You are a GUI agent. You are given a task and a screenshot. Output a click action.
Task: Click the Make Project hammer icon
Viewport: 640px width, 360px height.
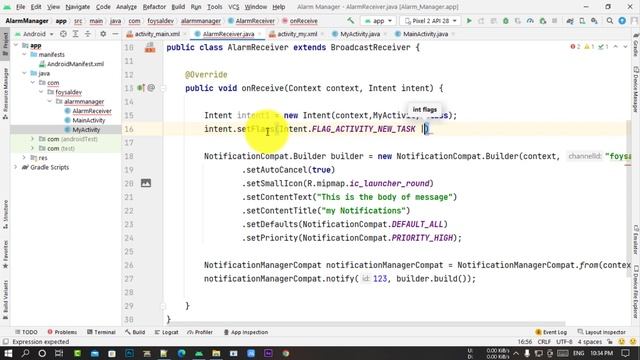click(351, 20)
